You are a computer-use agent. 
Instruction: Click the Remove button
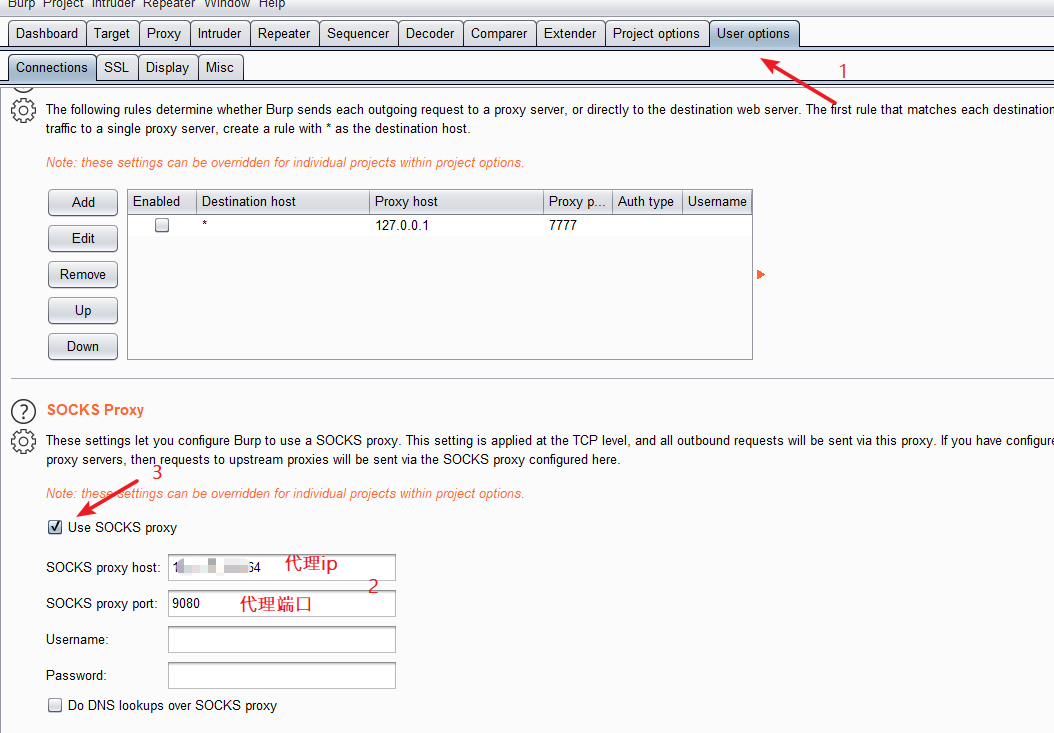pyautogui.click(x=83, y=274)
